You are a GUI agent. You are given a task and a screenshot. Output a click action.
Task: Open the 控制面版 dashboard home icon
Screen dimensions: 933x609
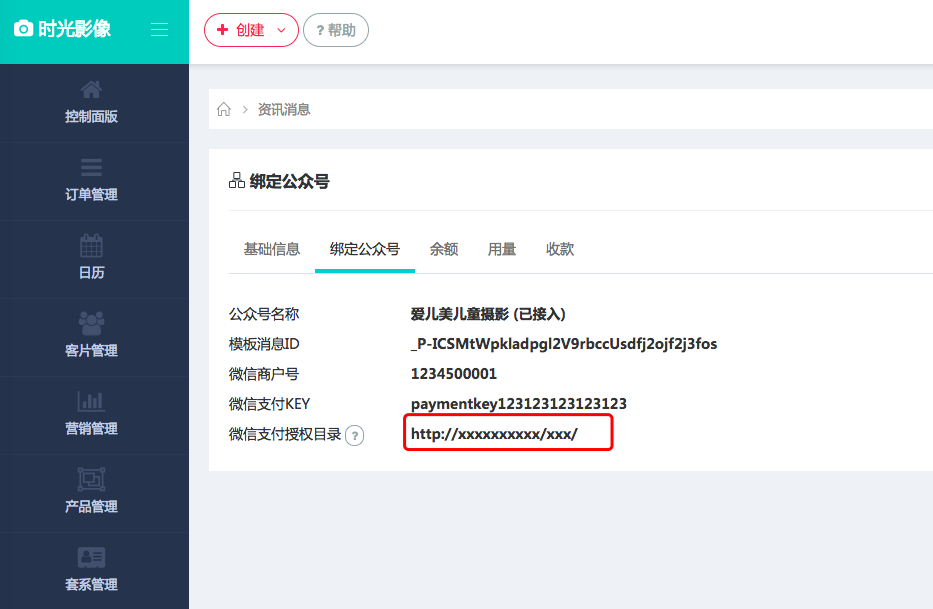coord(91,90)
